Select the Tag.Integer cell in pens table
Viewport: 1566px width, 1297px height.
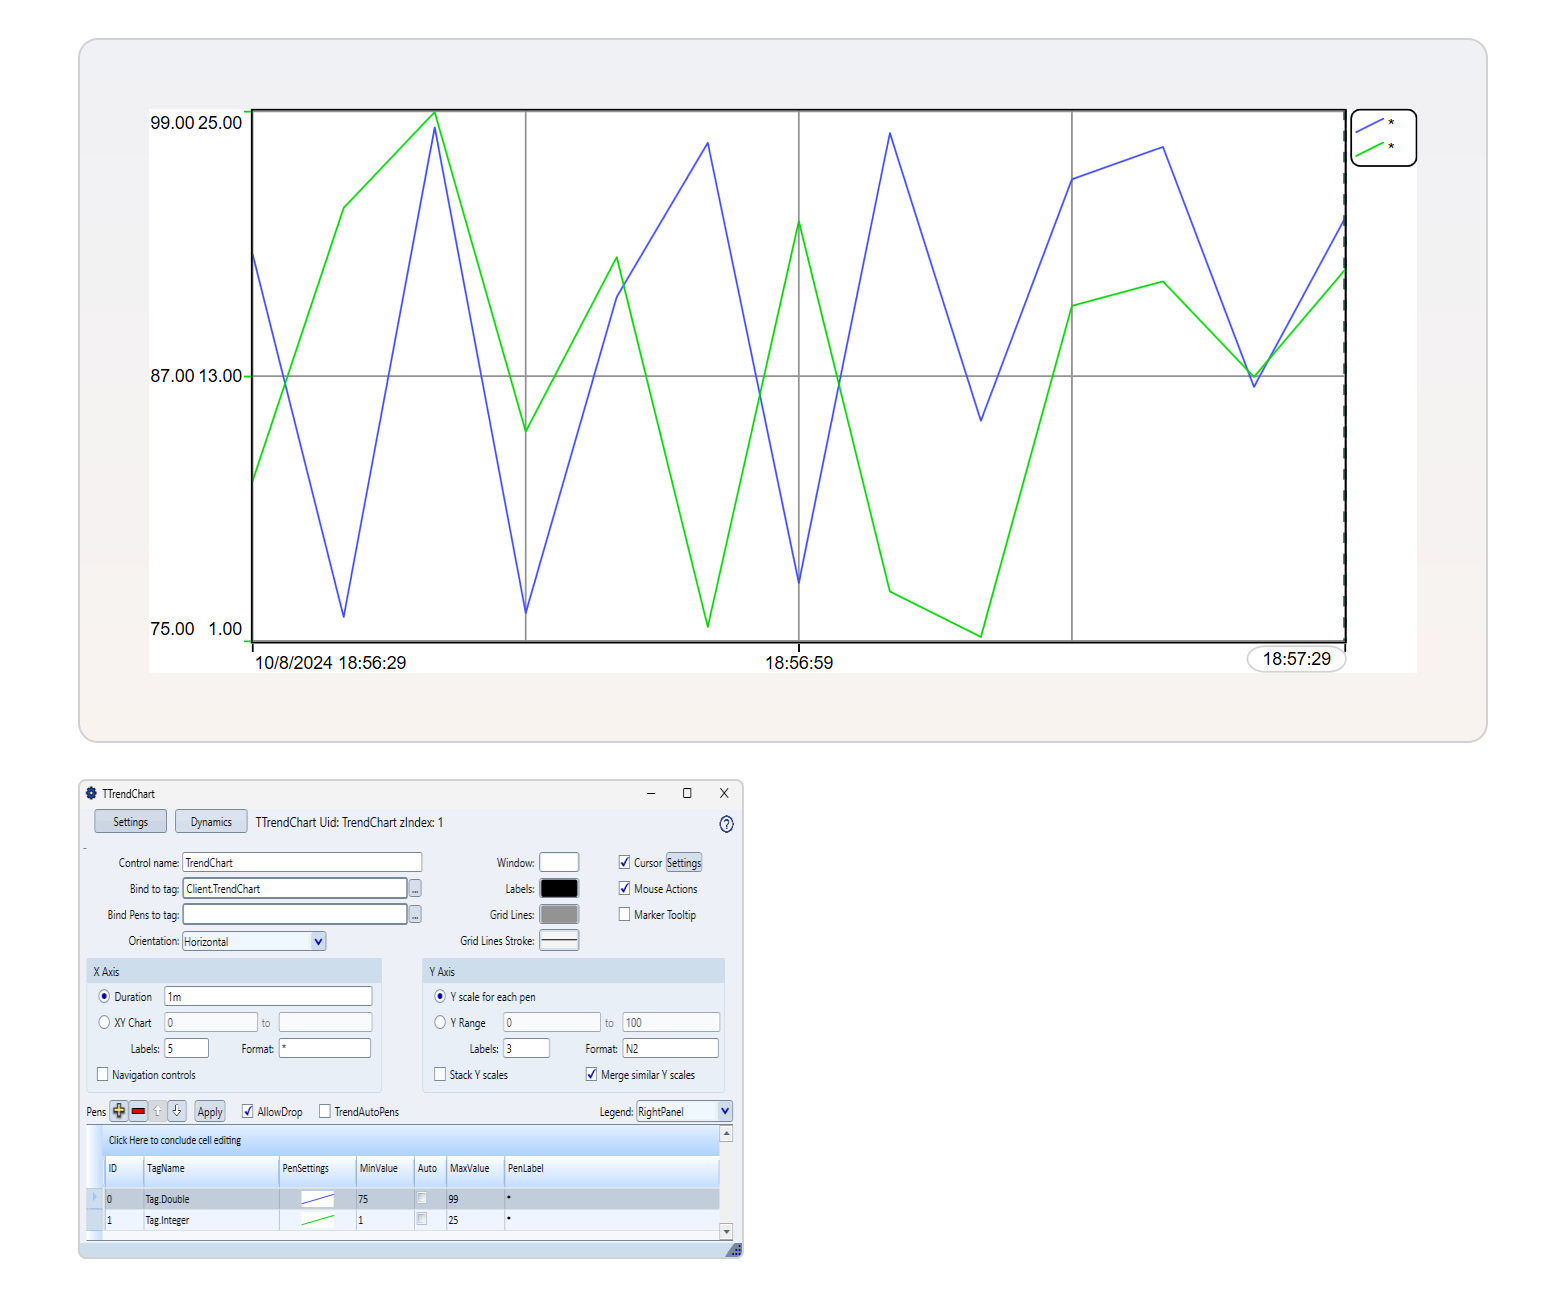(x=211, y=1220)
